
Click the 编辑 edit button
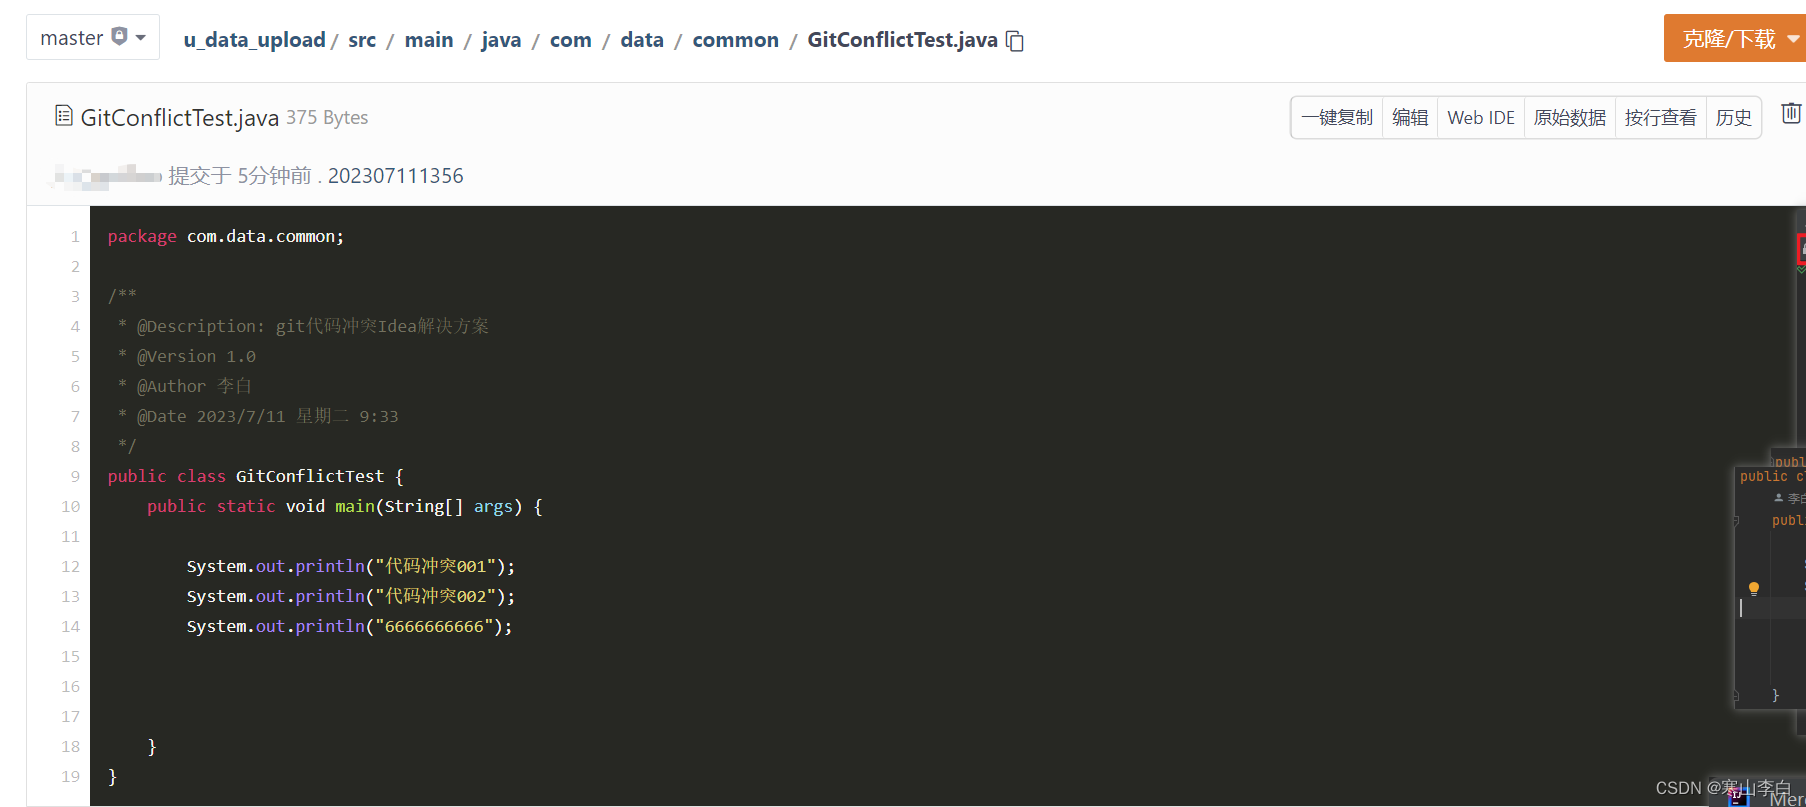[x=1410, y=118]
